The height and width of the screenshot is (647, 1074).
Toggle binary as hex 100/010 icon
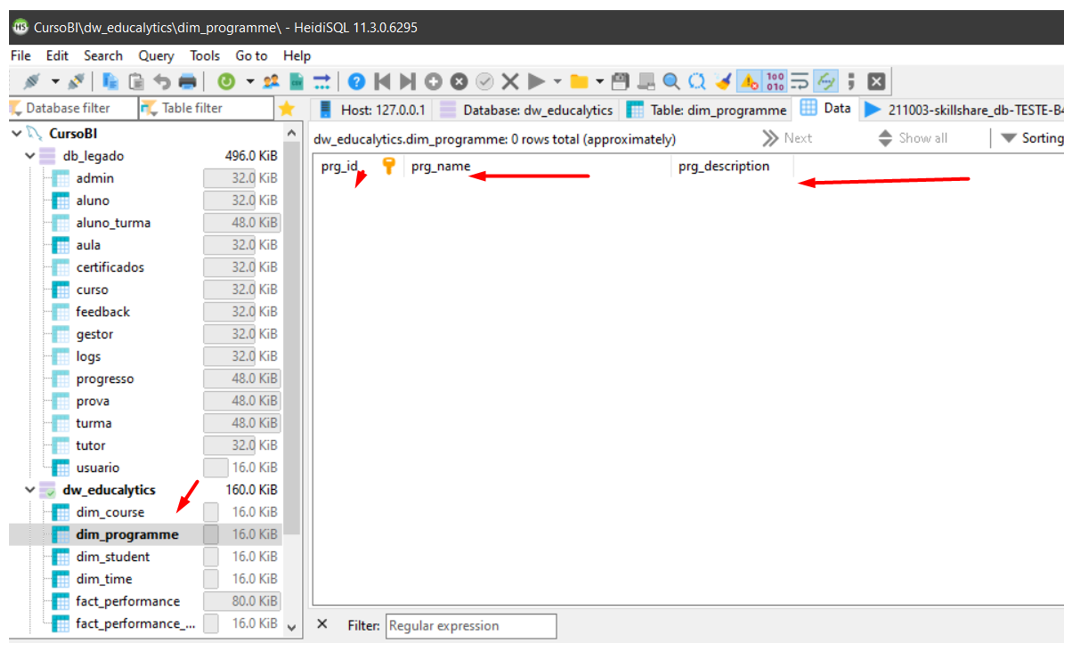[x=775, y=81]
